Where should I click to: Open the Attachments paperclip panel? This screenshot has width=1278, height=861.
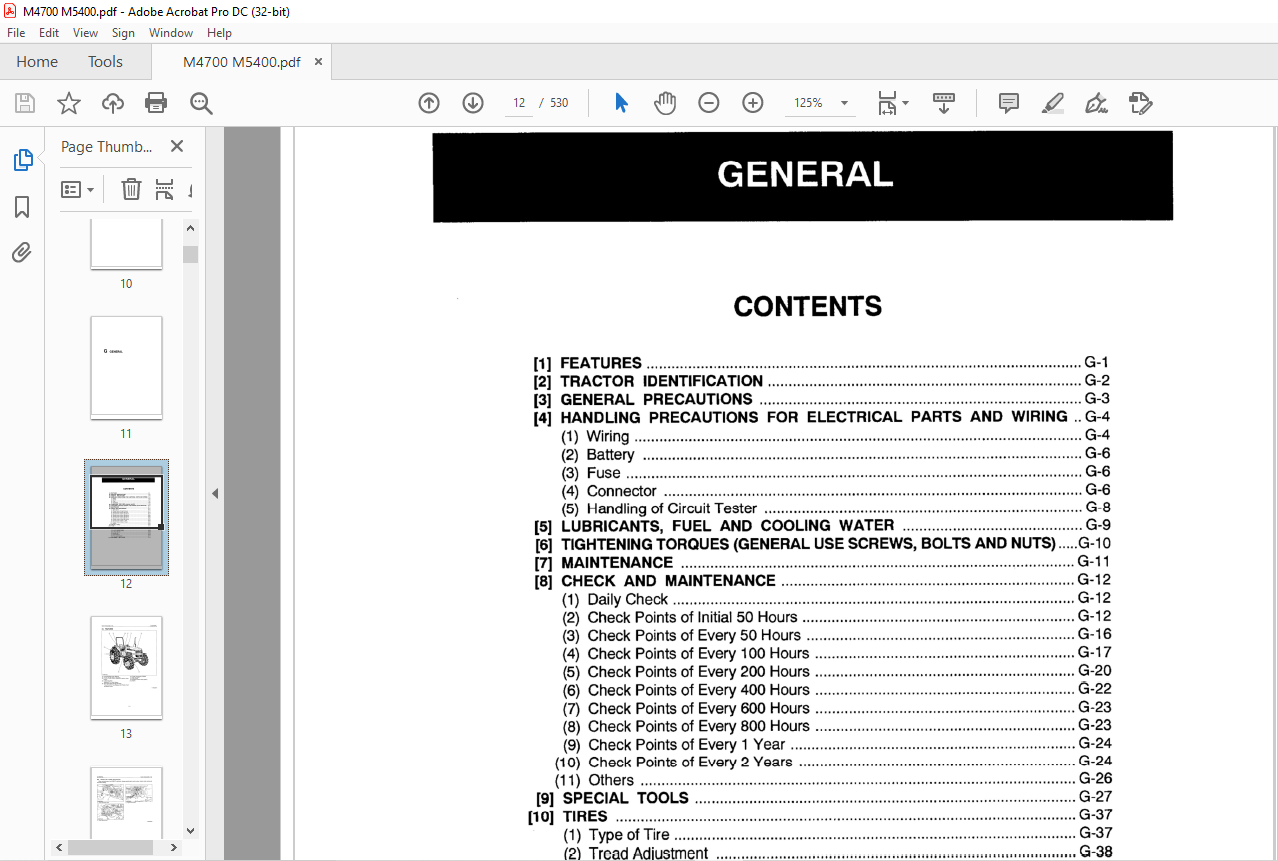(x=22, y=253)
